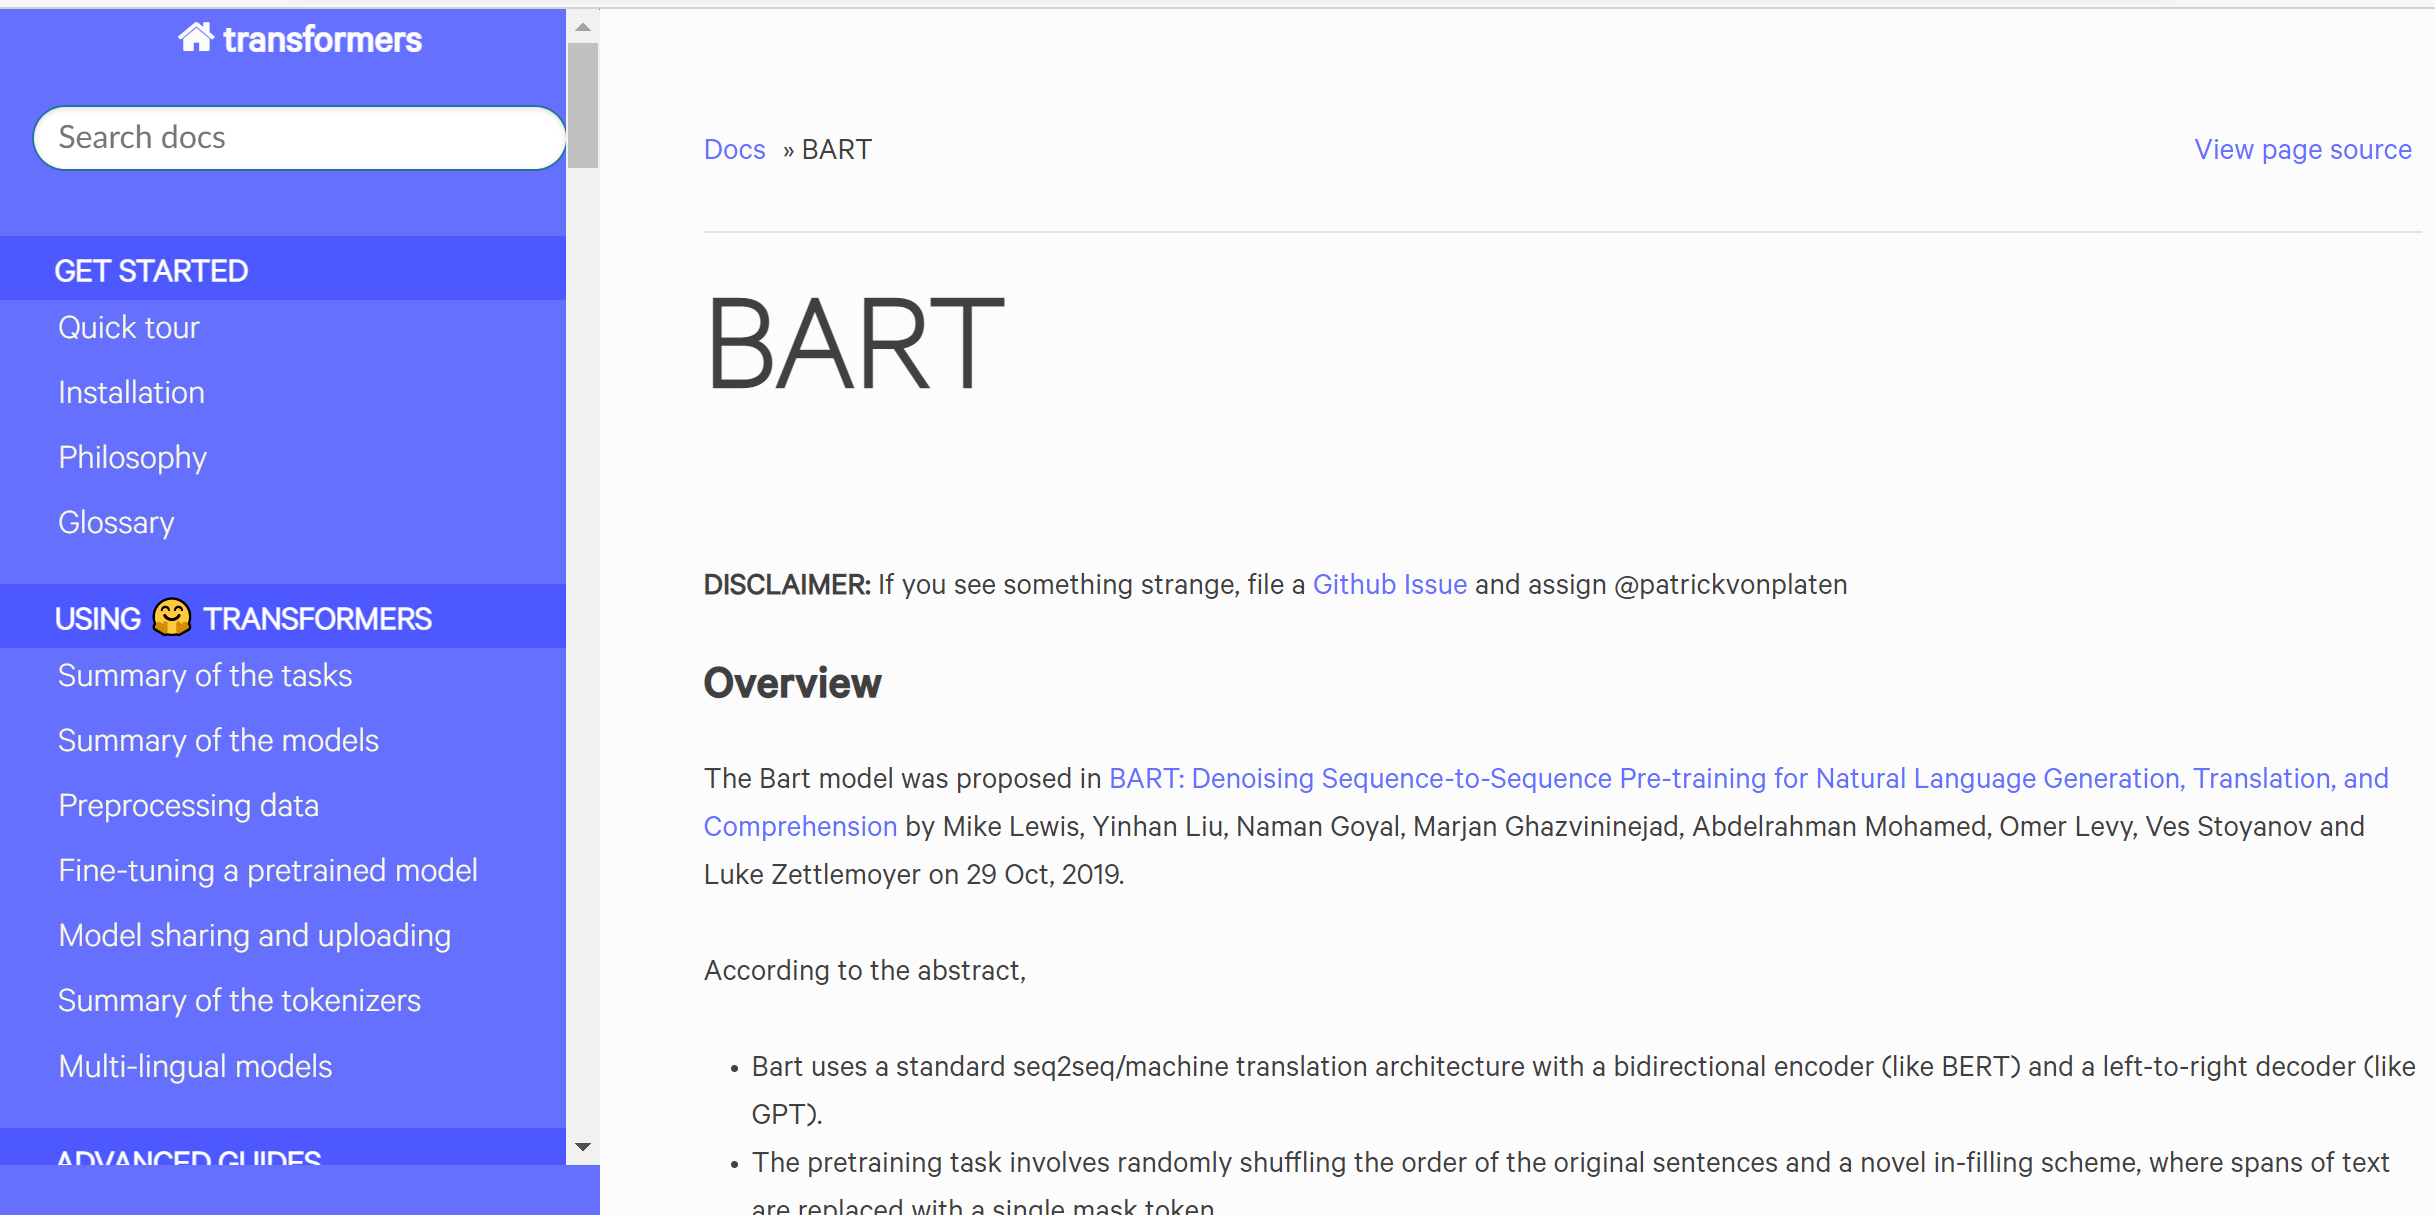Open Summary of the models
This screenshot has width=2435, height=1215.
218,741
